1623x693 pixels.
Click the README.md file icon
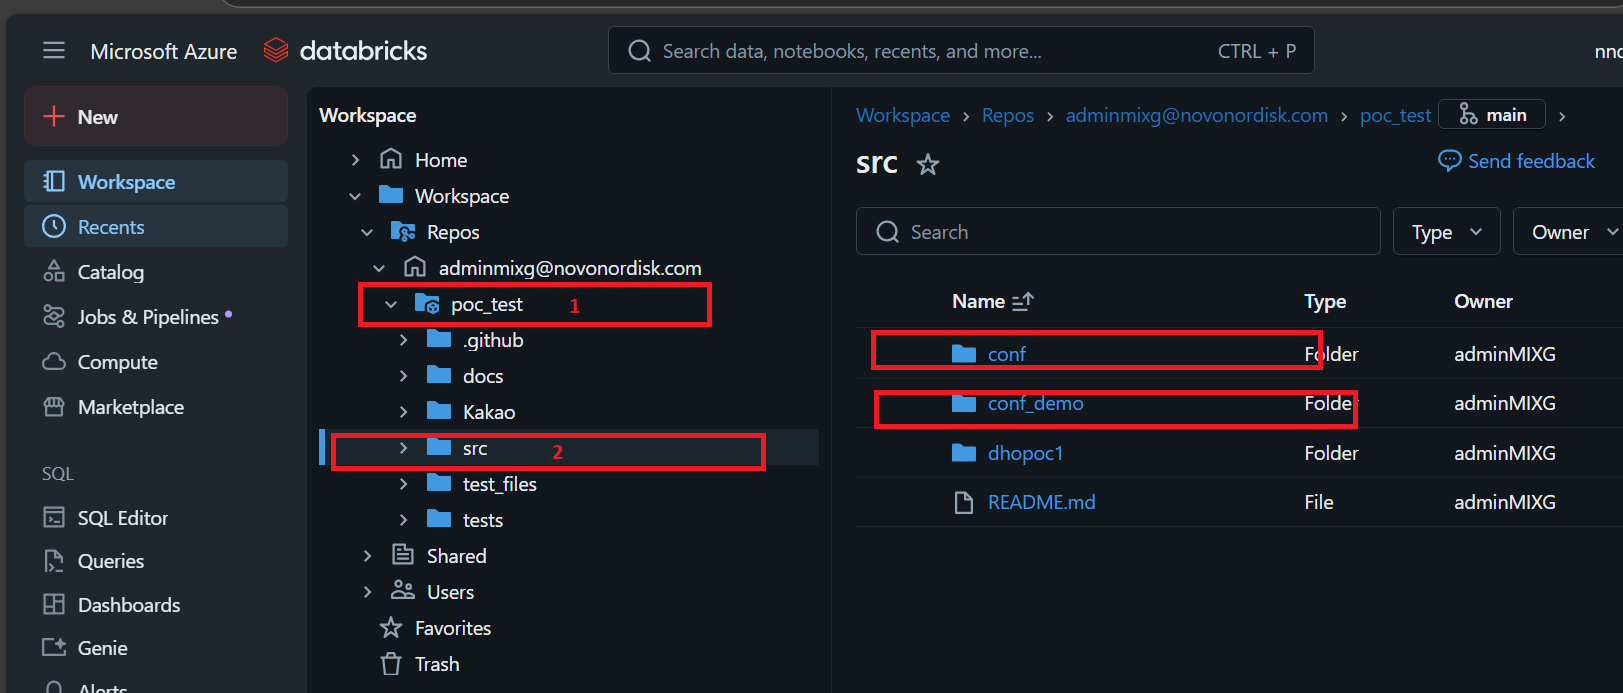pos(964,502)
